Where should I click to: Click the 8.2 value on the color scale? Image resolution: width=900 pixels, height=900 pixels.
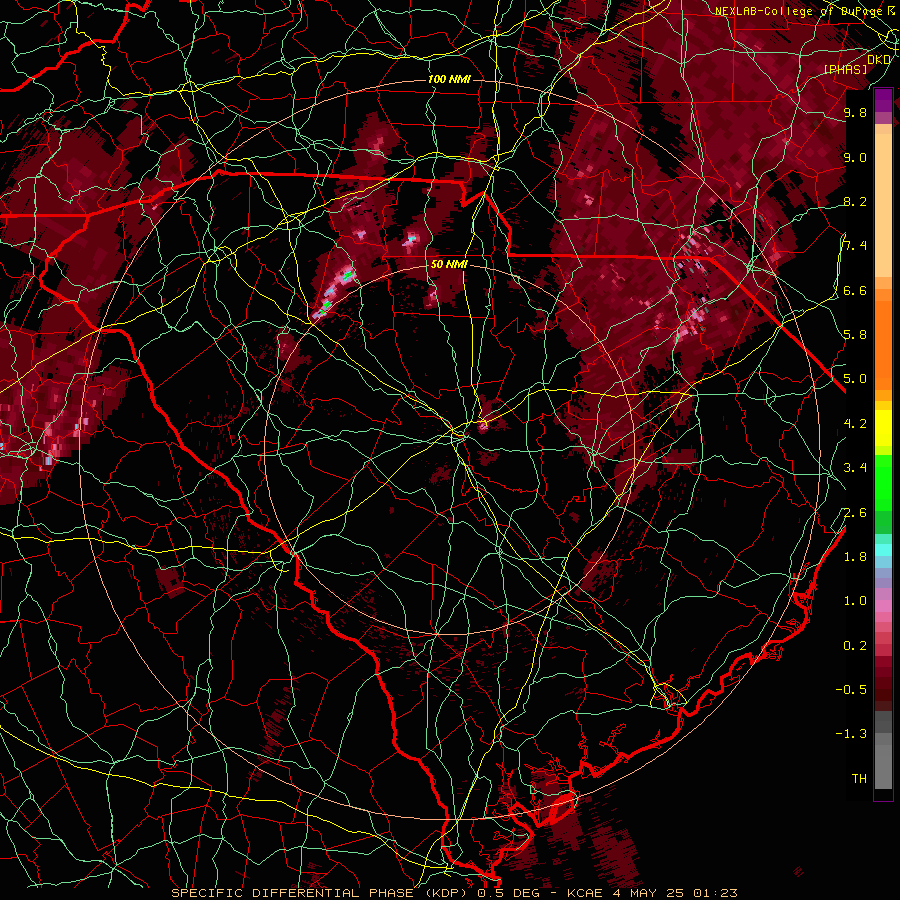click(x=855, y=201)
